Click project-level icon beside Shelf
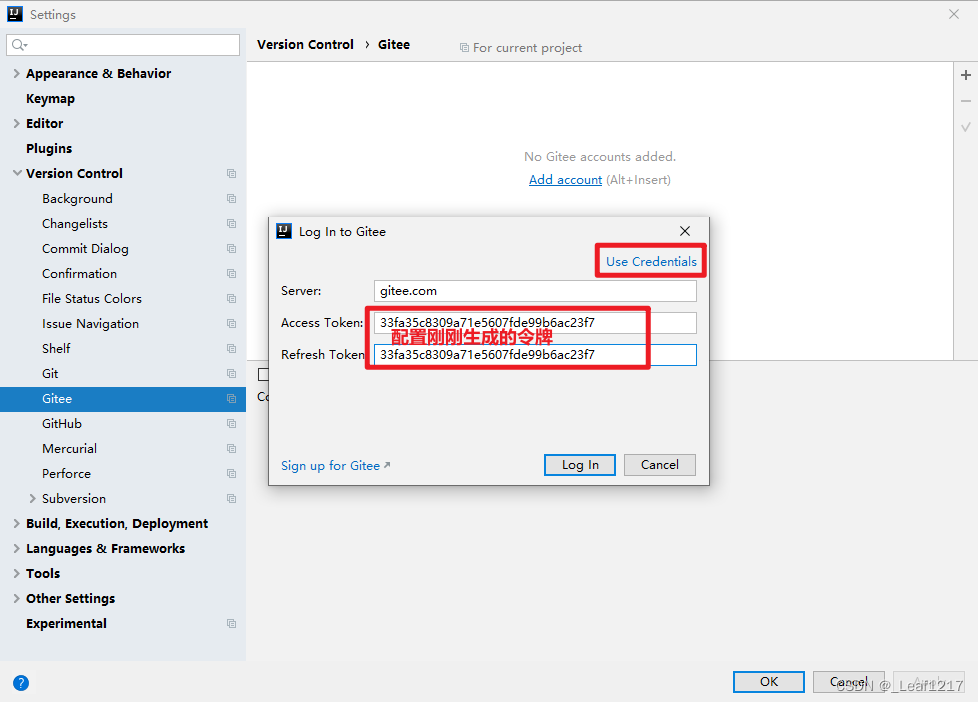The height and width of the screenshot is (702, 978). click(x=231, y=348)
